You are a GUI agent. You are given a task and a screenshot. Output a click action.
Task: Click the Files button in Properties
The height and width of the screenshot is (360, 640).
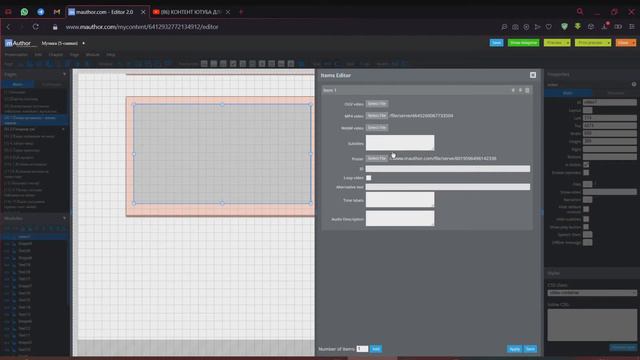pos(587,184)
